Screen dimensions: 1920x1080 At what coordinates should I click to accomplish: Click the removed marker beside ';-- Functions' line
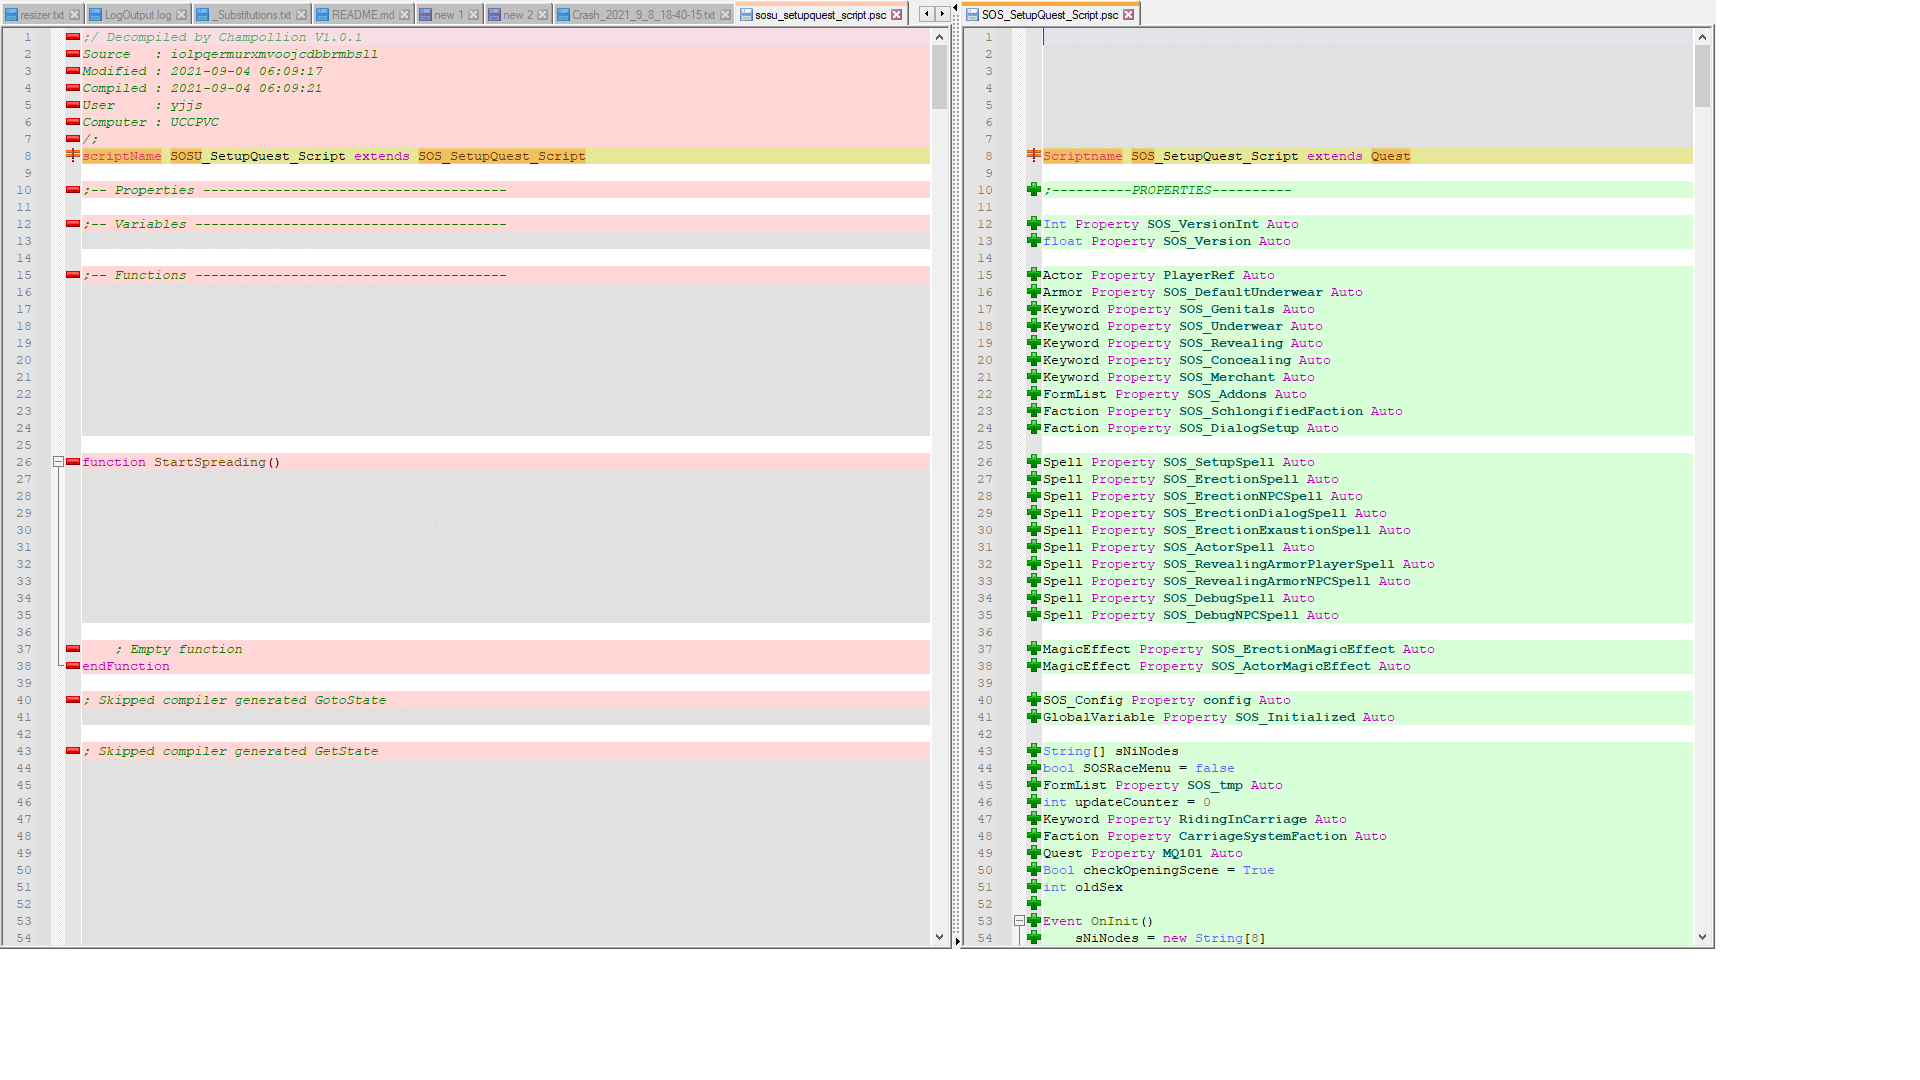click(73, 274)
